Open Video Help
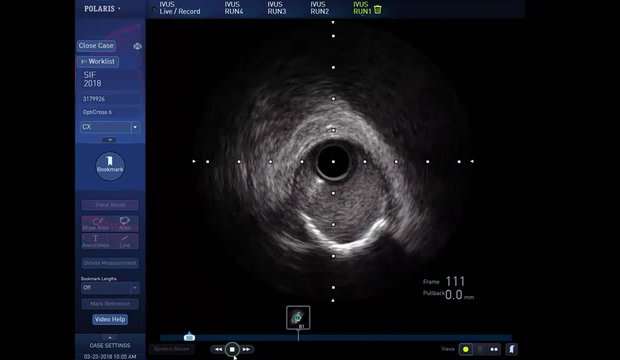 (110, 319)
